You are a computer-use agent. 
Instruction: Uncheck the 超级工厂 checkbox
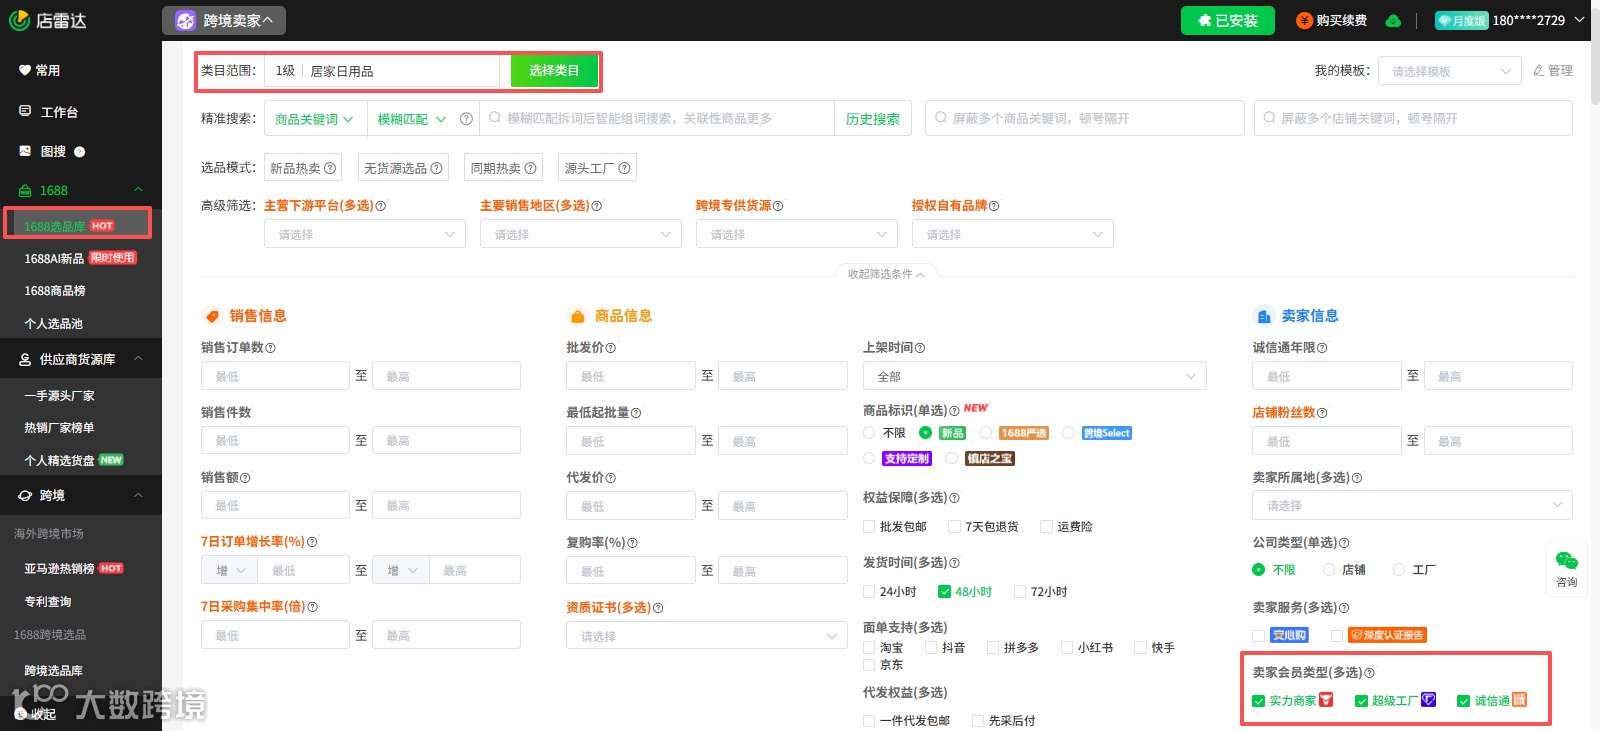[x=1361, y=701]
